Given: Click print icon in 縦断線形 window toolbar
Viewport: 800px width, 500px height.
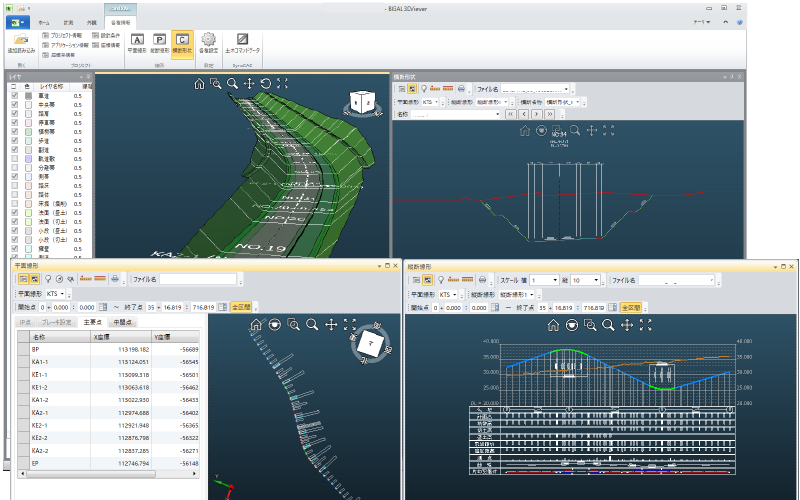Looking at the screenshot, I should [x=482, y=280].
